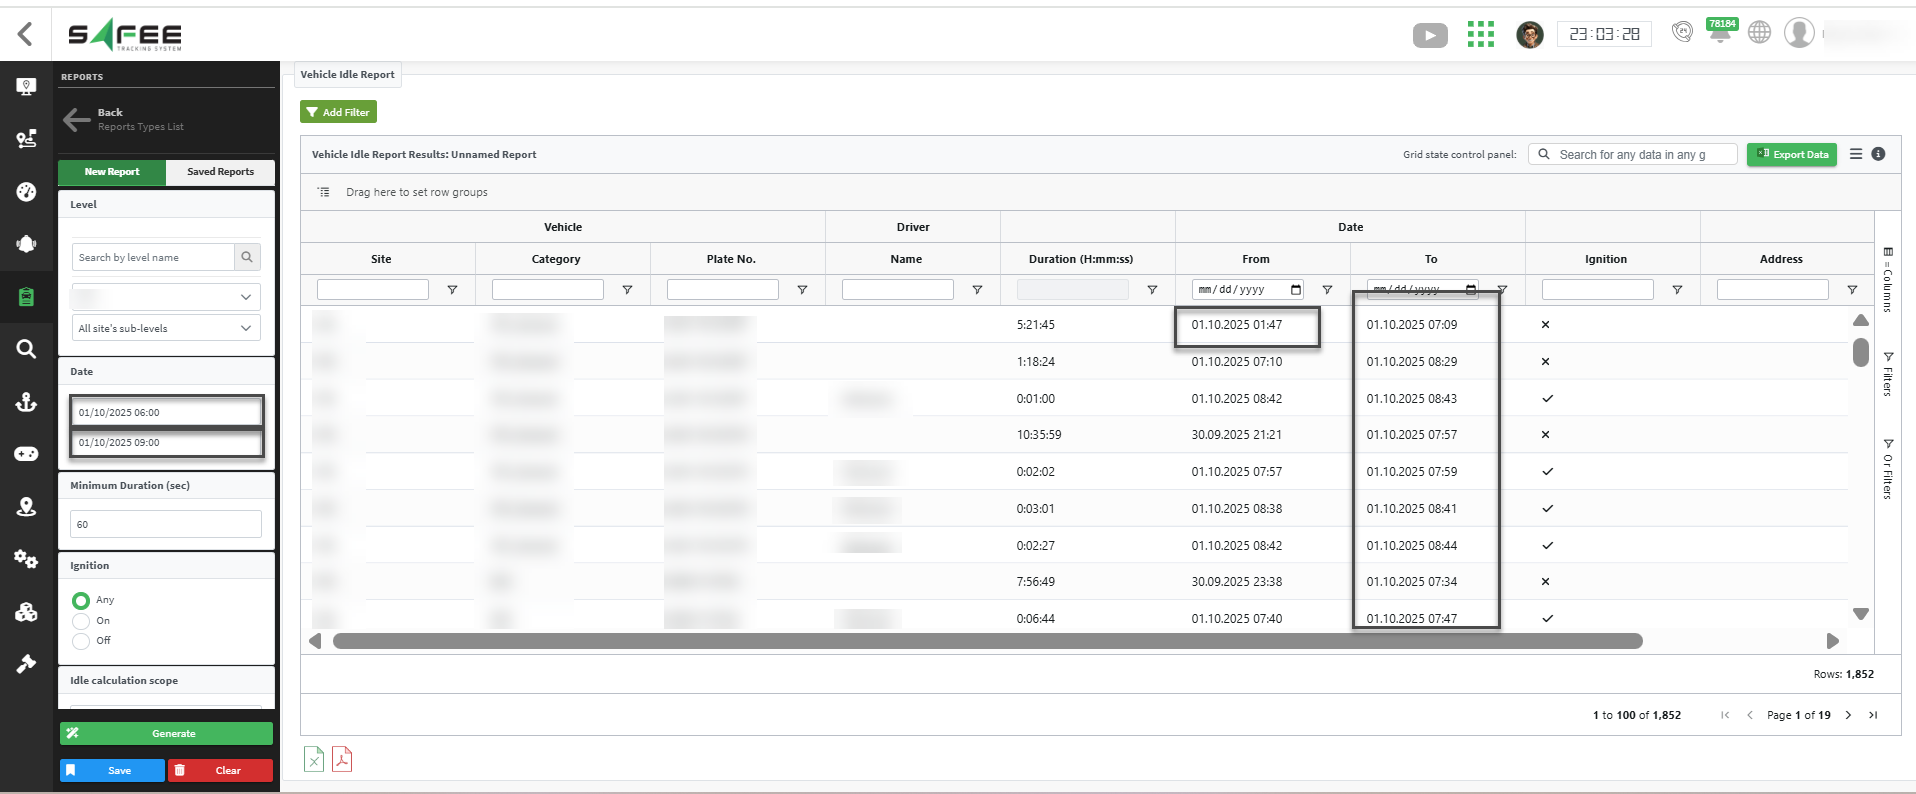The height and width of the screenshot is (794, 1916).
Task: Select the On ignition option
Action: click(x=81, y=621)
